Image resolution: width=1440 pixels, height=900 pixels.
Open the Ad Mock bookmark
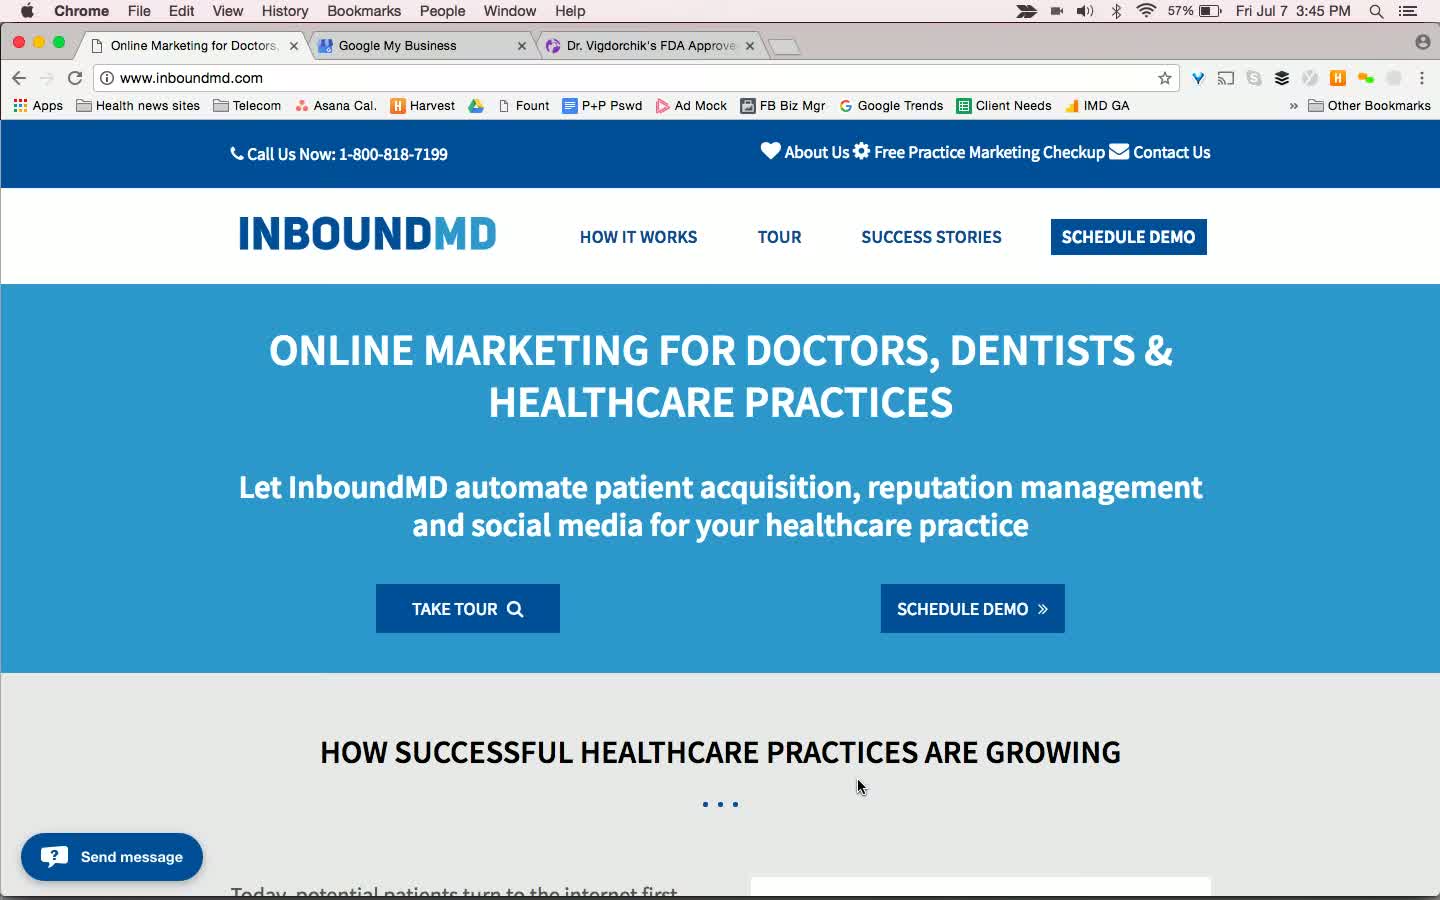click(691, 106)
